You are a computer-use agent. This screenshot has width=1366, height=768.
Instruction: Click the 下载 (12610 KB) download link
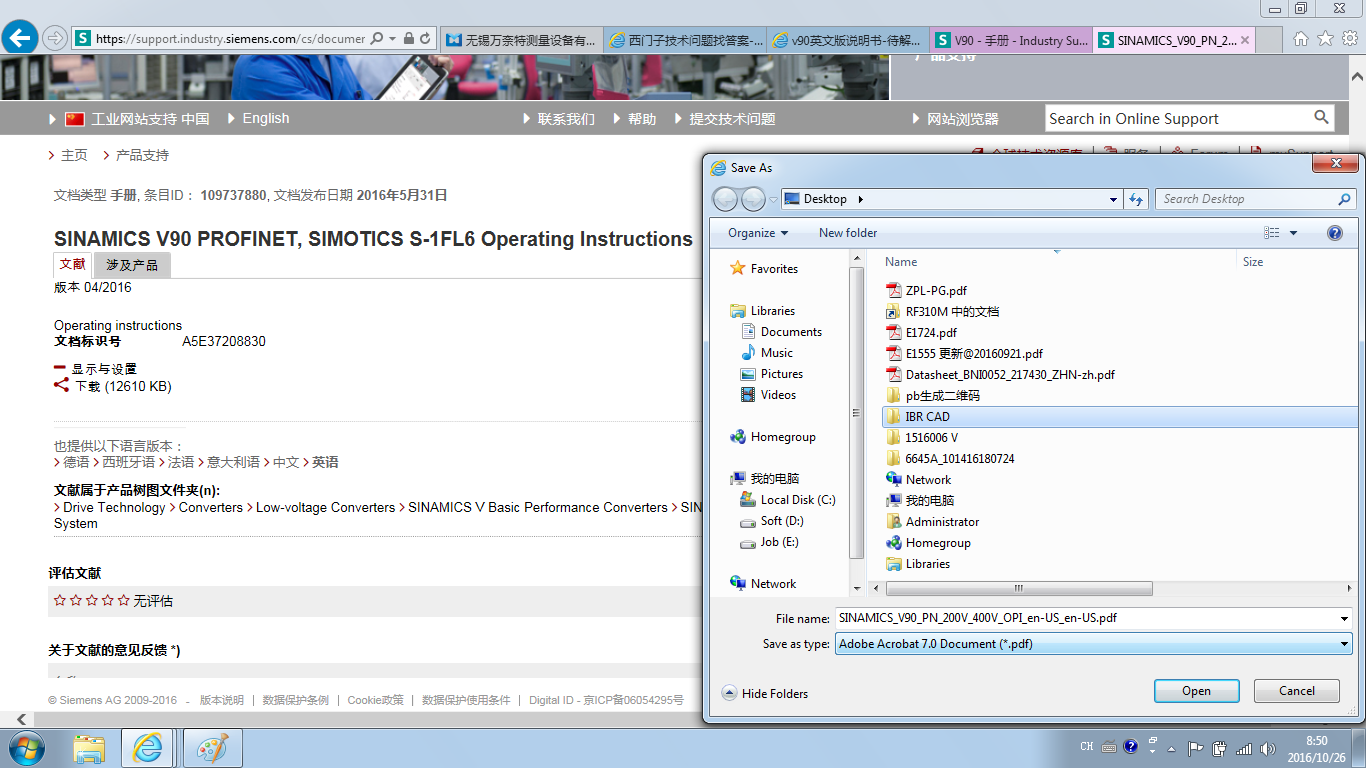click(x=123, y=386)
